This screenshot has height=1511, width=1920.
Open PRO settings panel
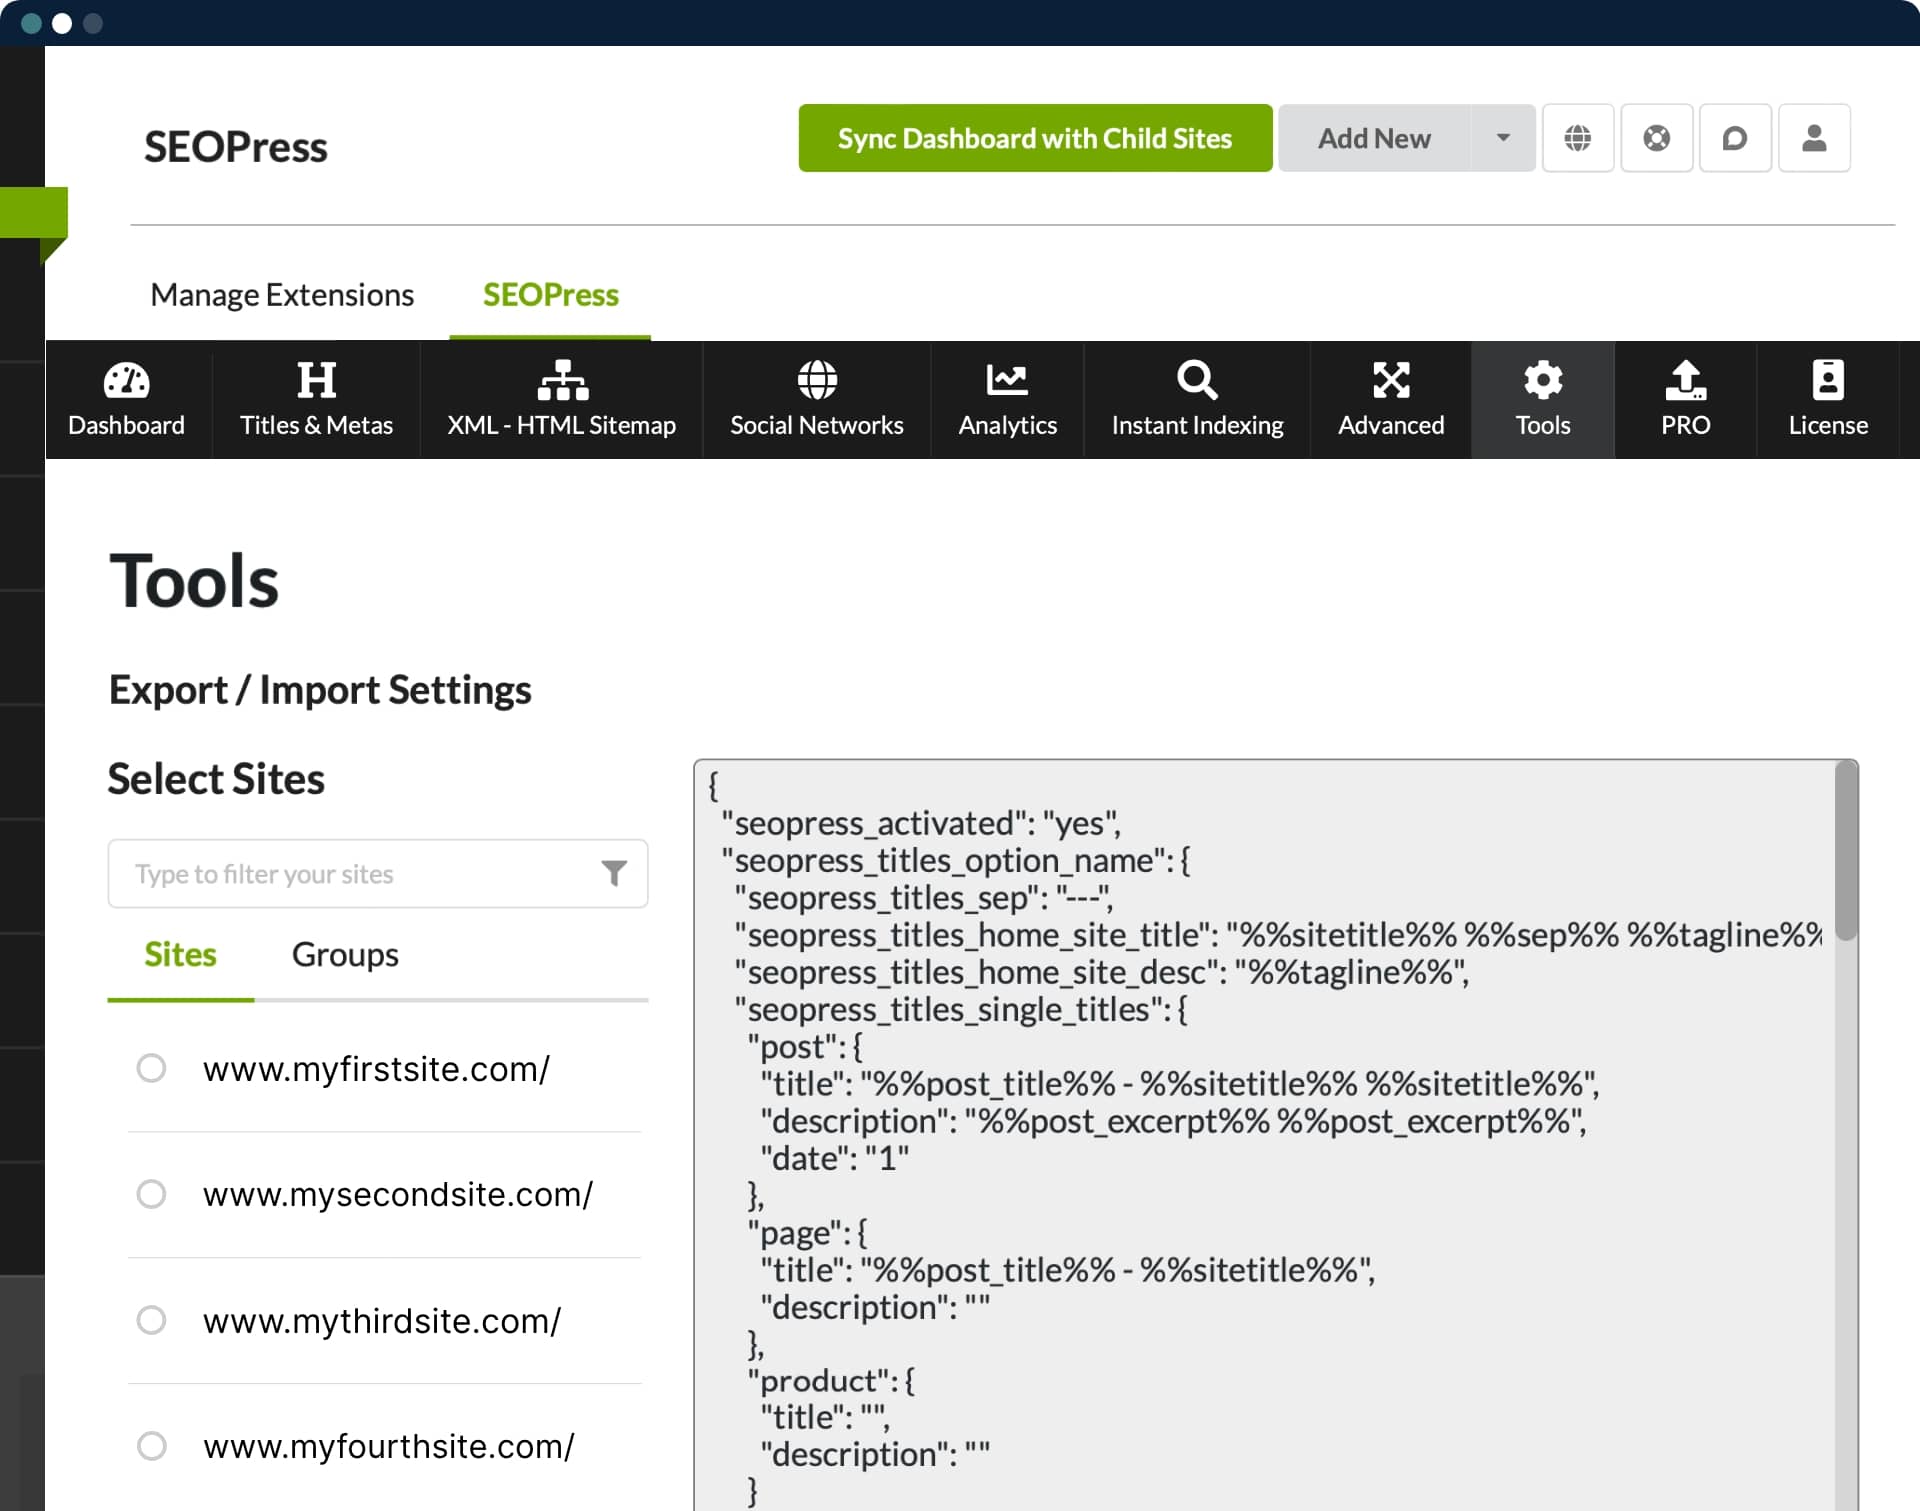point(1683,399)
